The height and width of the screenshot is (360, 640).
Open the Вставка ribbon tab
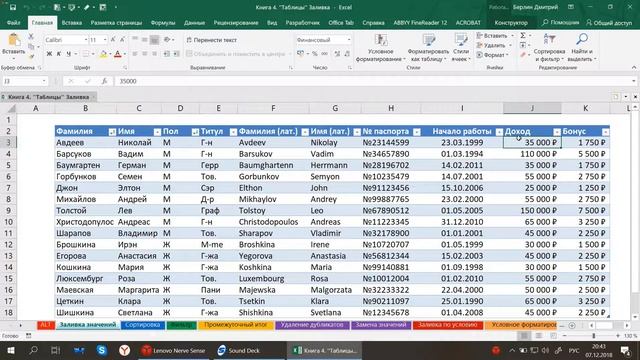point(72,23)
